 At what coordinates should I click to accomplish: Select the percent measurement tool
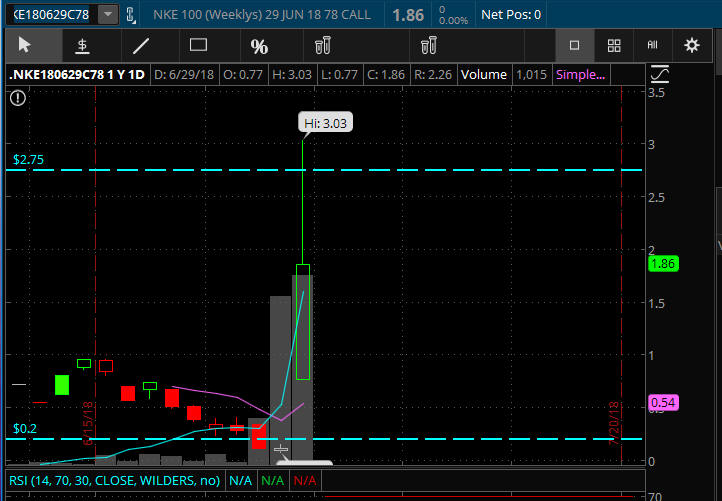pos(259,46)
